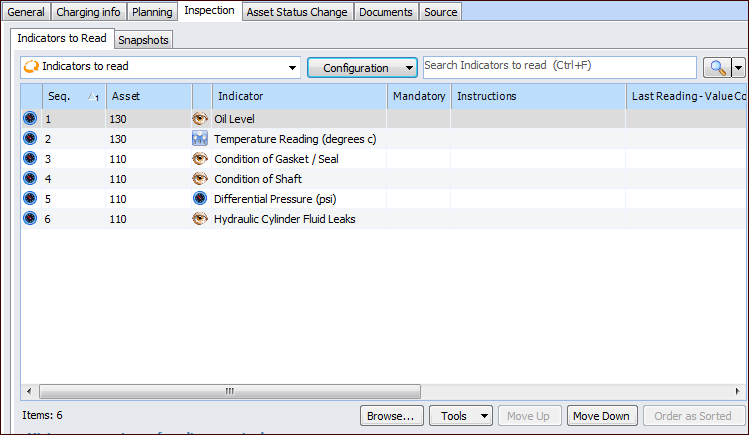Click the scrollbar left arrow
The width and height of the screenshot is (749, 435).
pos(29,392)
